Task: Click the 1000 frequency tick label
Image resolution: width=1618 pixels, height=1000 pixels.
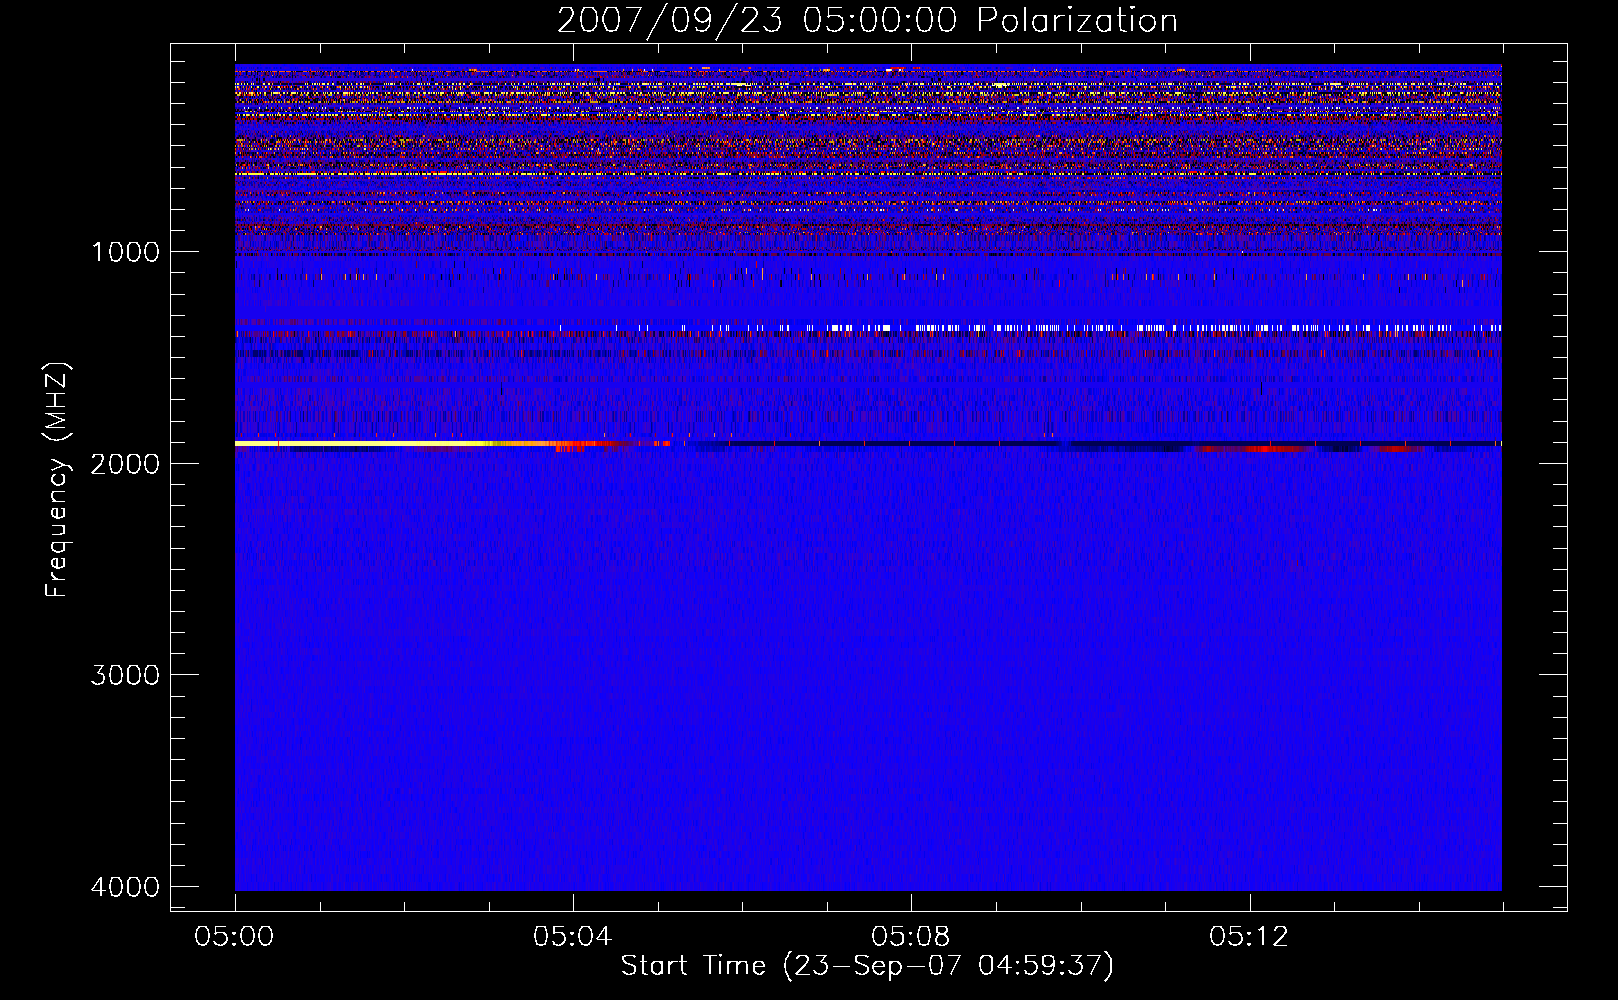Action: pyautogui.click(x=125, y=251)
